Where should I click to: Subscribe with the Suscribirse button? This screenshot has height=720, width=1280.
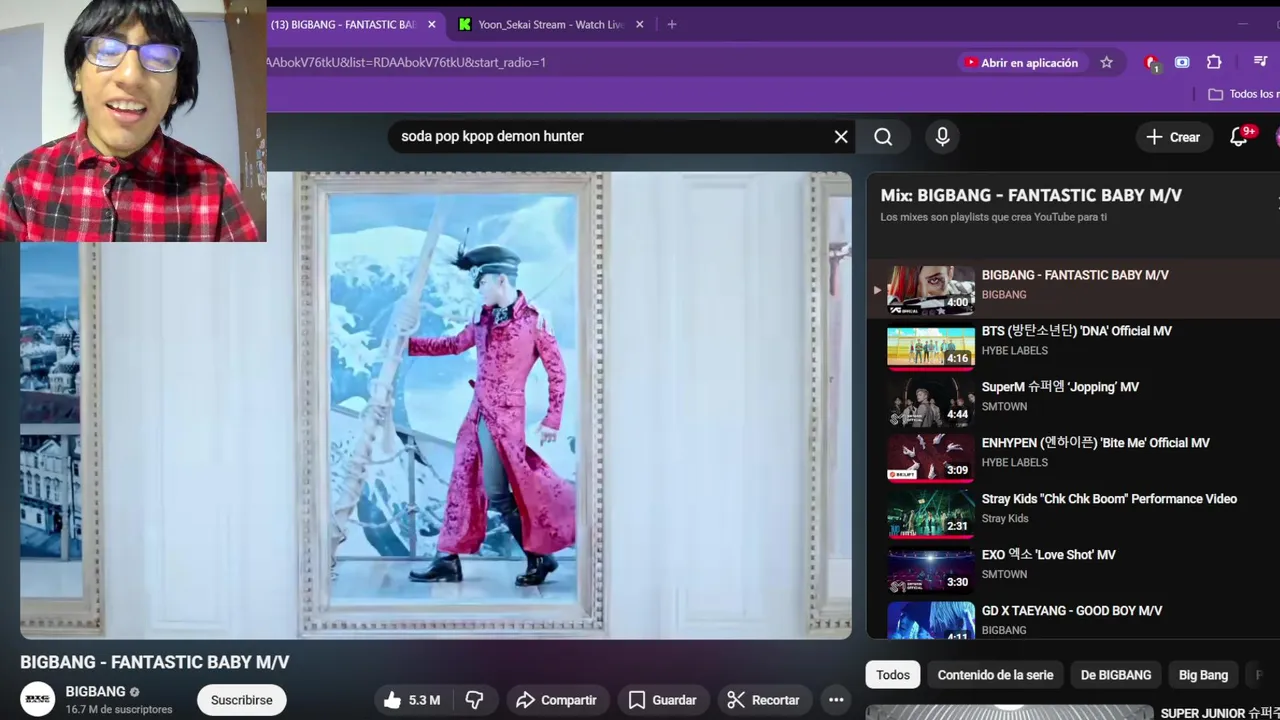(x=241, y=700)
